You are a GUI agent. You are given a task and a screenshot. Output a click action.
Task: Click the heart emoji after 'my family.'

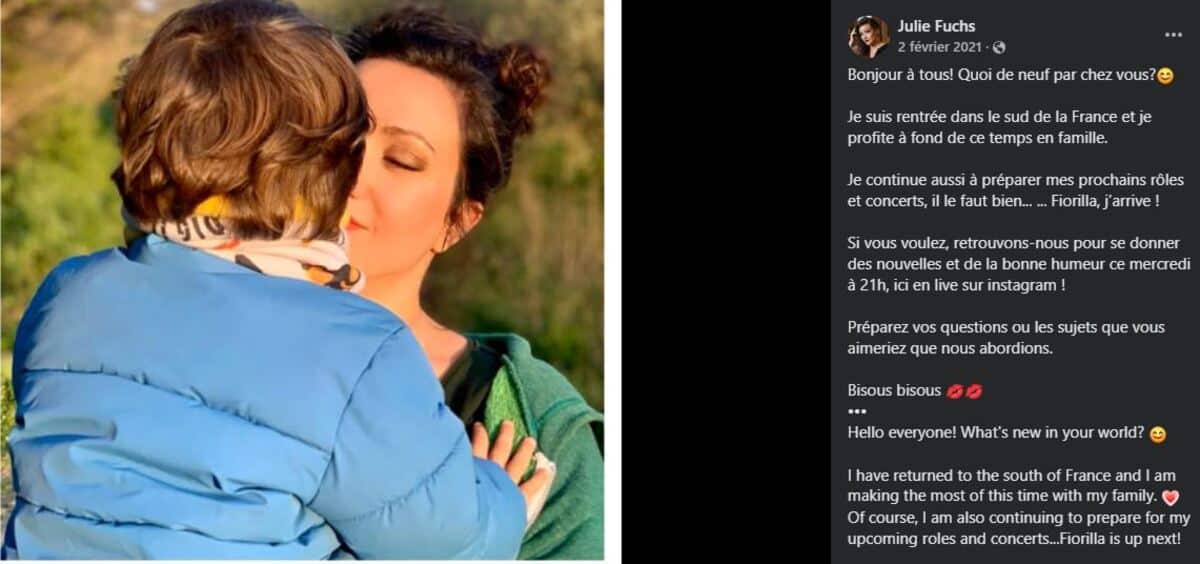[1171, 497]
